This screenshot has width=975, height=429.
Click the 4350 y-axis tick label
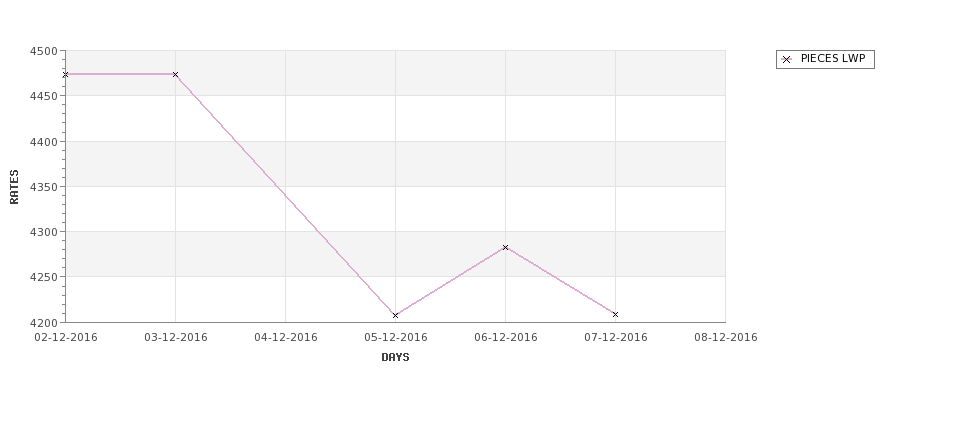[44, 187]
